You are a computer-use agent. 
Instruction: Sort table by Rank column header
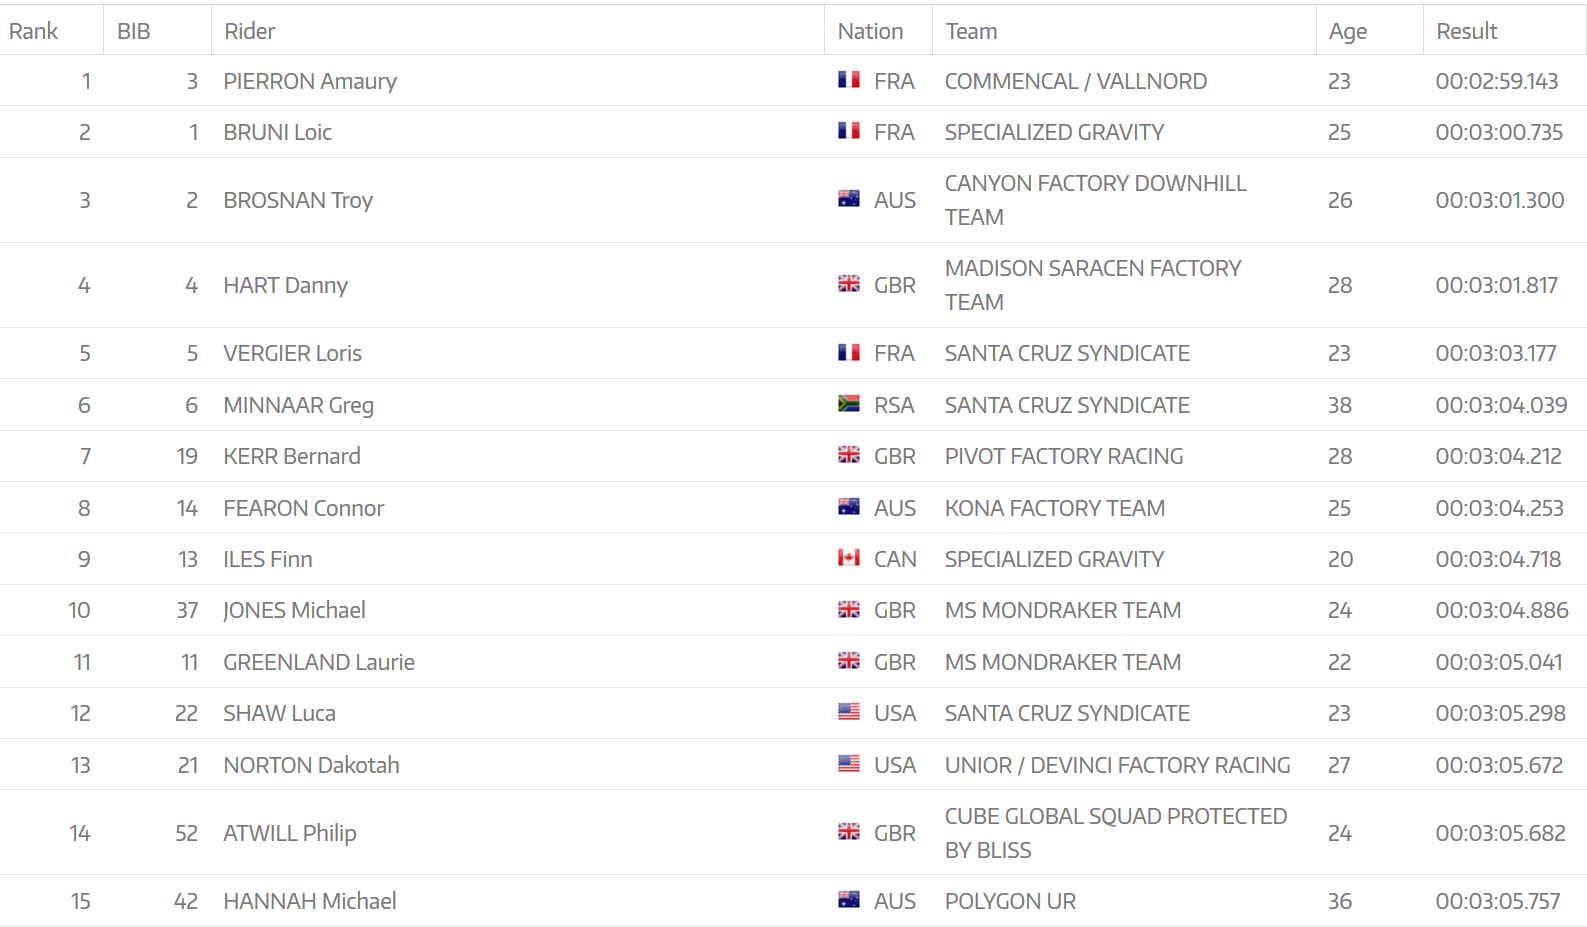pos(34,31)
